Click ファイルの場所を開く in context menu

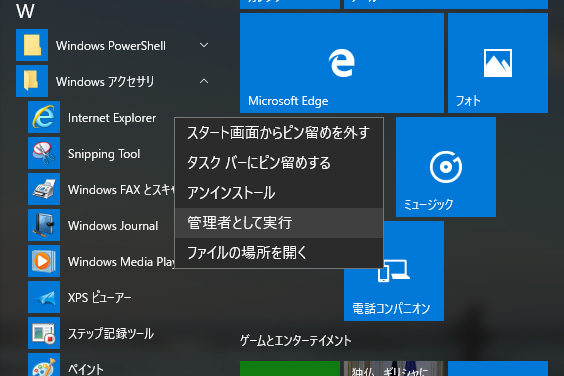[x=279, y=253]
